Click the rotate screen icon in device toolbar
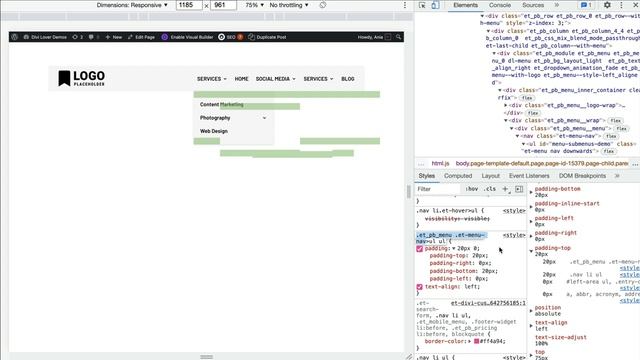This screenshot has height=360, width=640. pyautogui.click(x=322, y=5)
